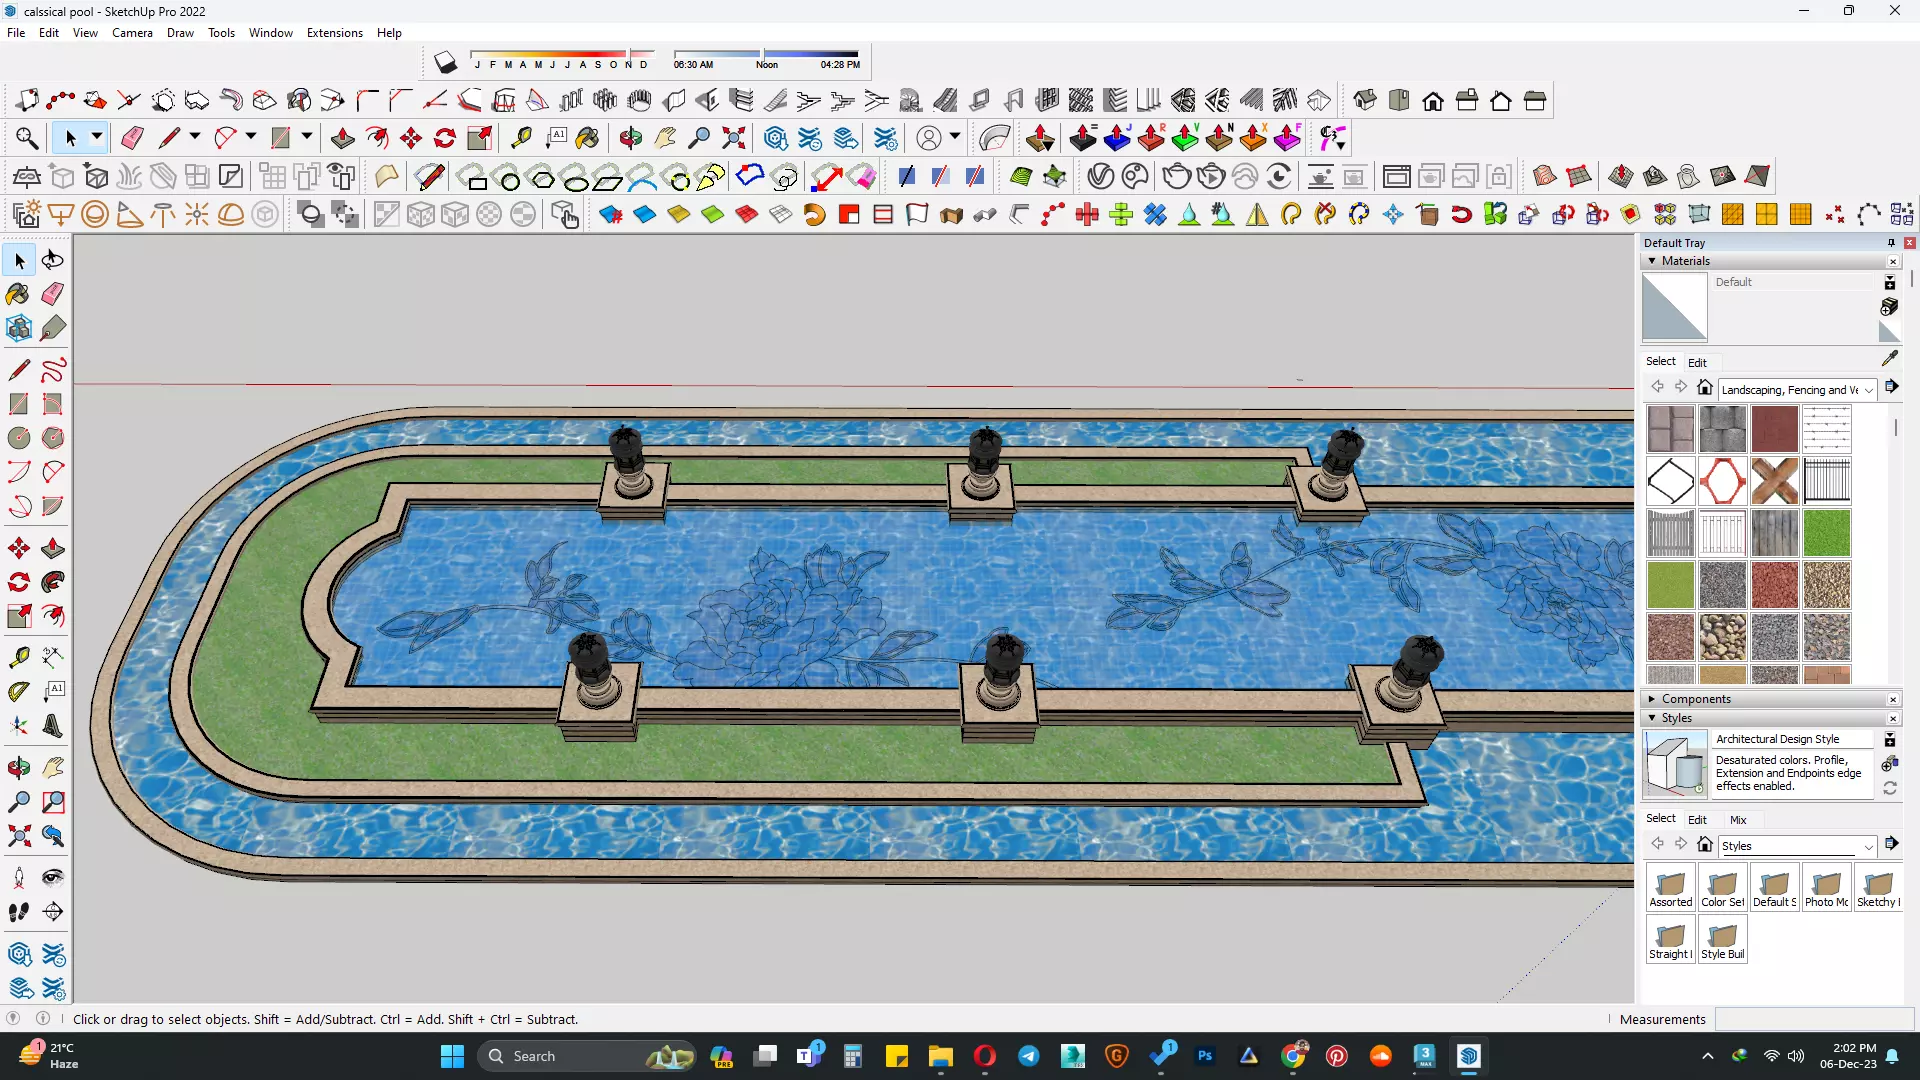Click the 3D Text tool
The image size is (1920, 1080).
click(53, 727)
